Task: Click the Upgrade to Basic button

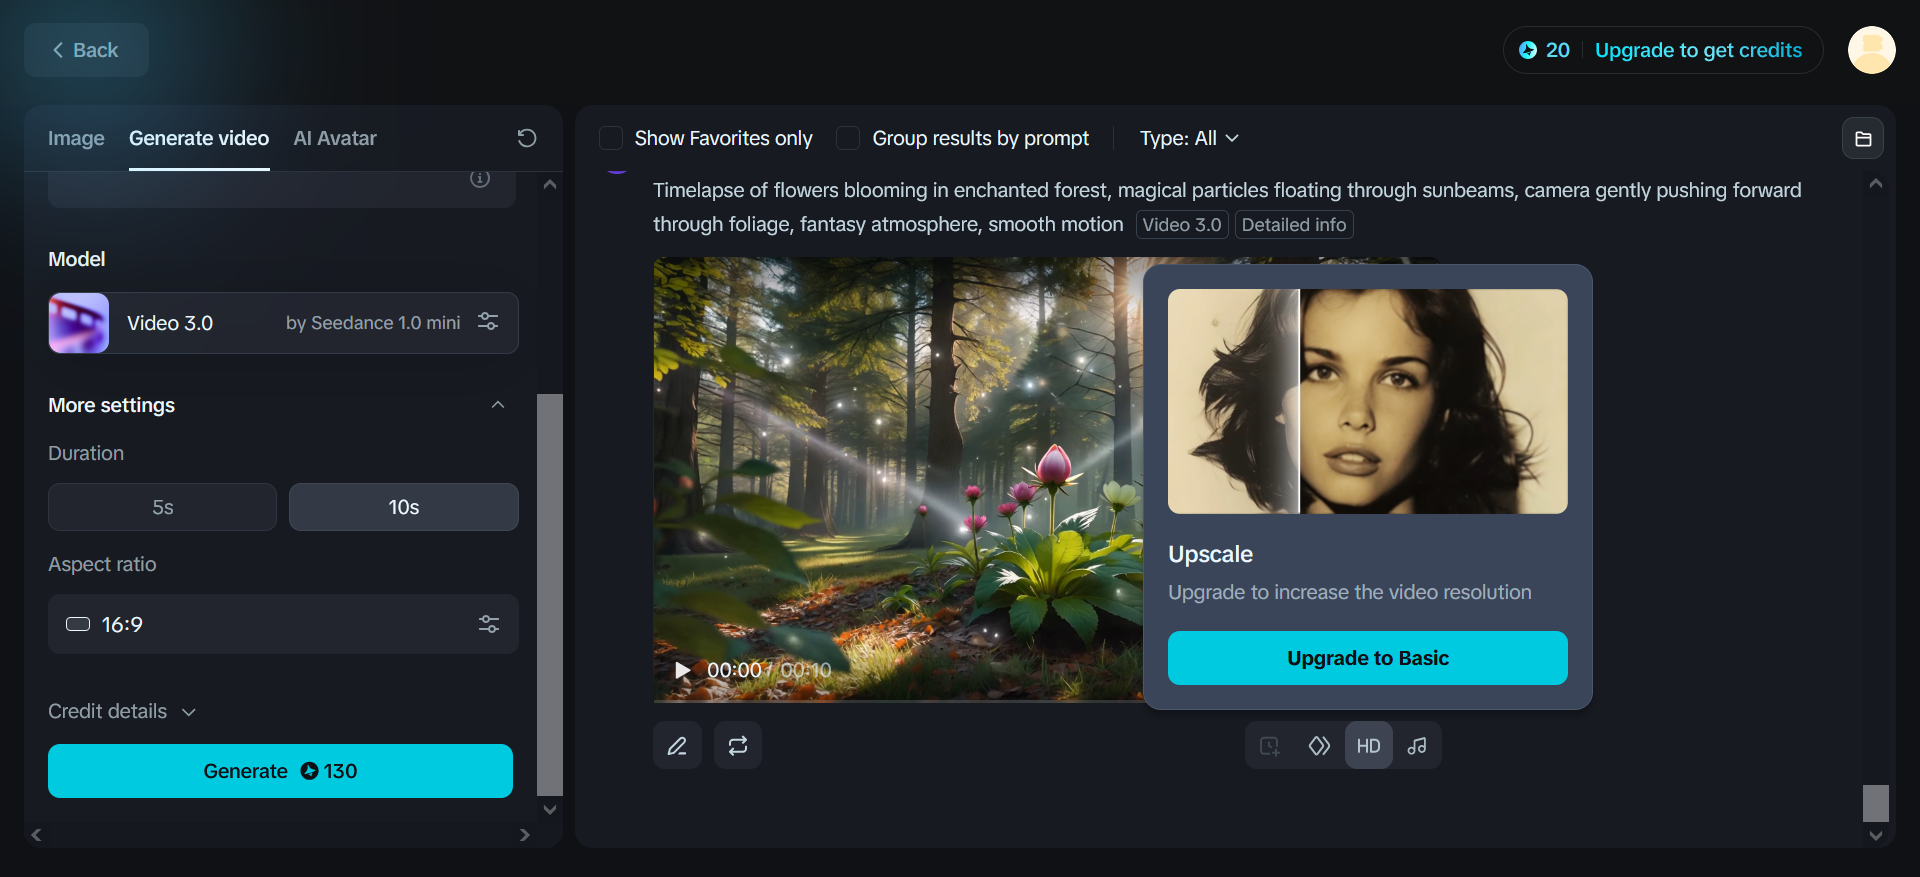Action: pyautogui.click(x=1368, y=658)
